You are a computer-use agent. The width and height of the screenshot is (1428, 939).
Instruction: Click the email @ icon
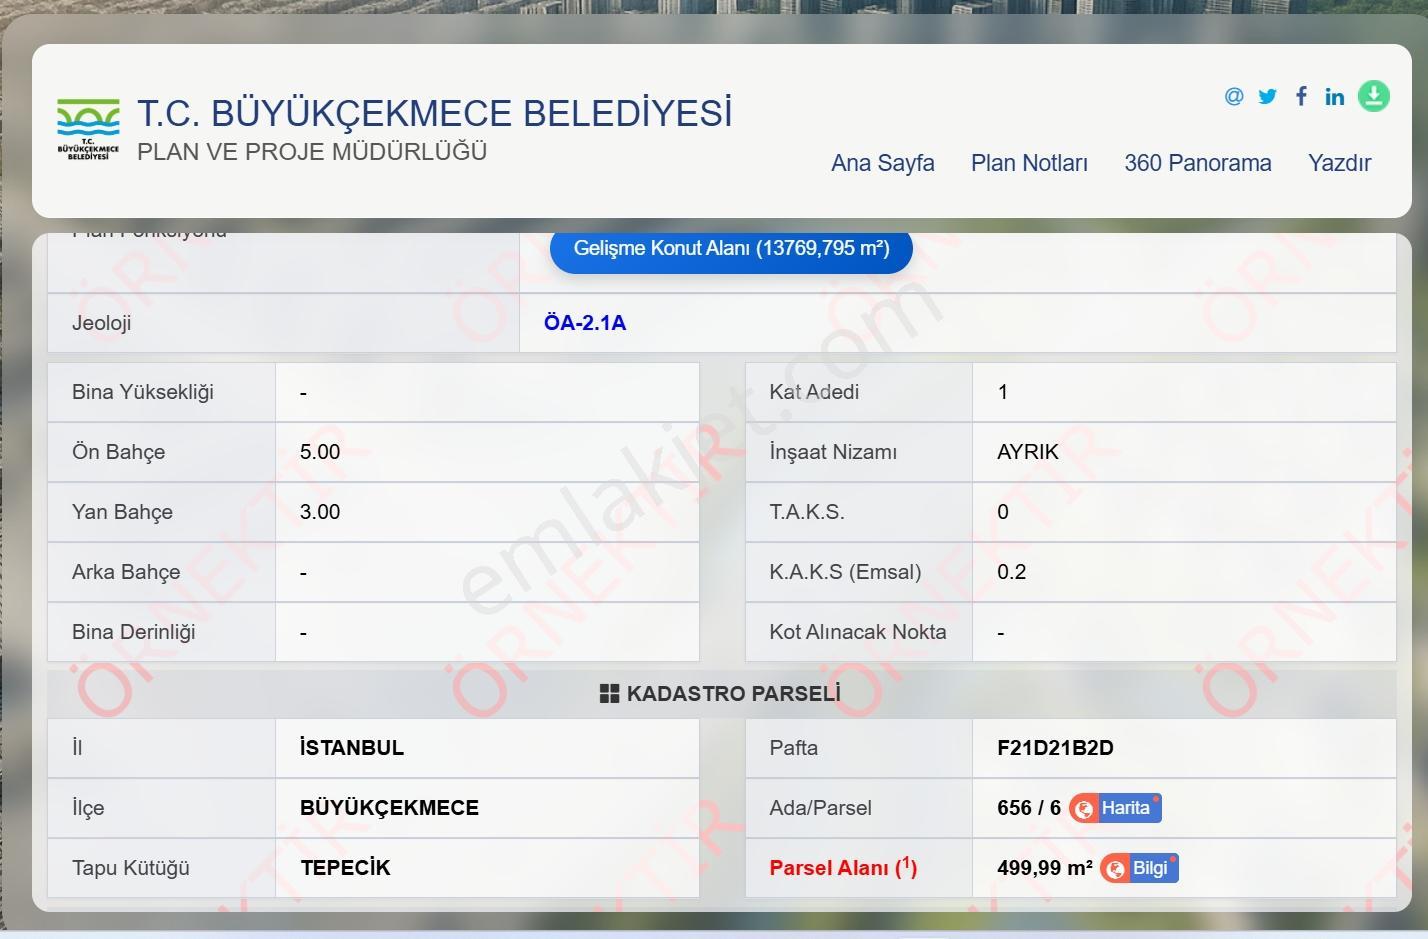(x=1234, y=96)
